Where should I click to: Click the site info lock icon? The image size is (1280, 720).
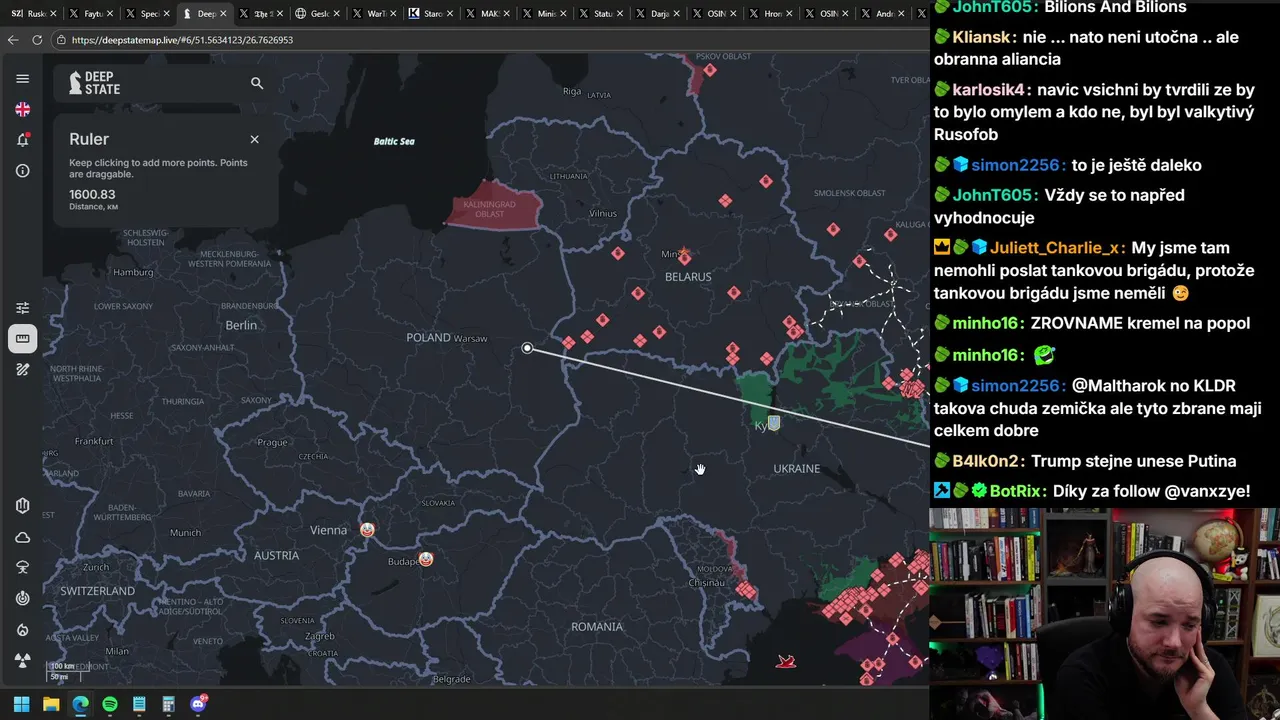[x=61, y=40]
